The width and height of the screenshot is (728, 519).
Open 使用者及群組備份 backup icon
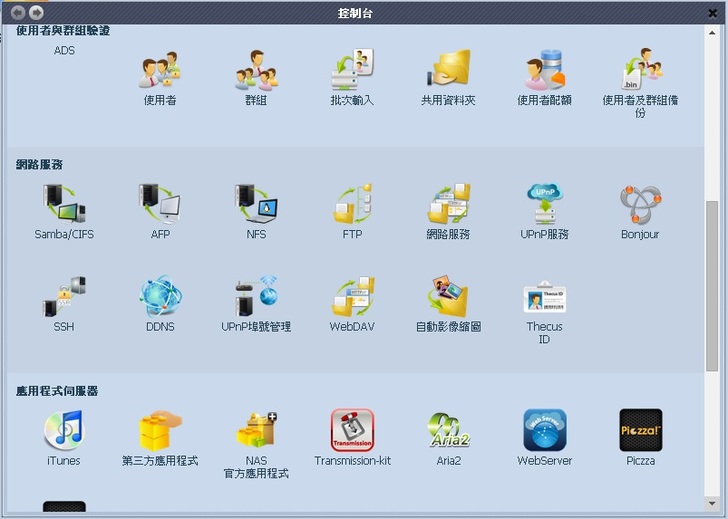click(640, 70)
